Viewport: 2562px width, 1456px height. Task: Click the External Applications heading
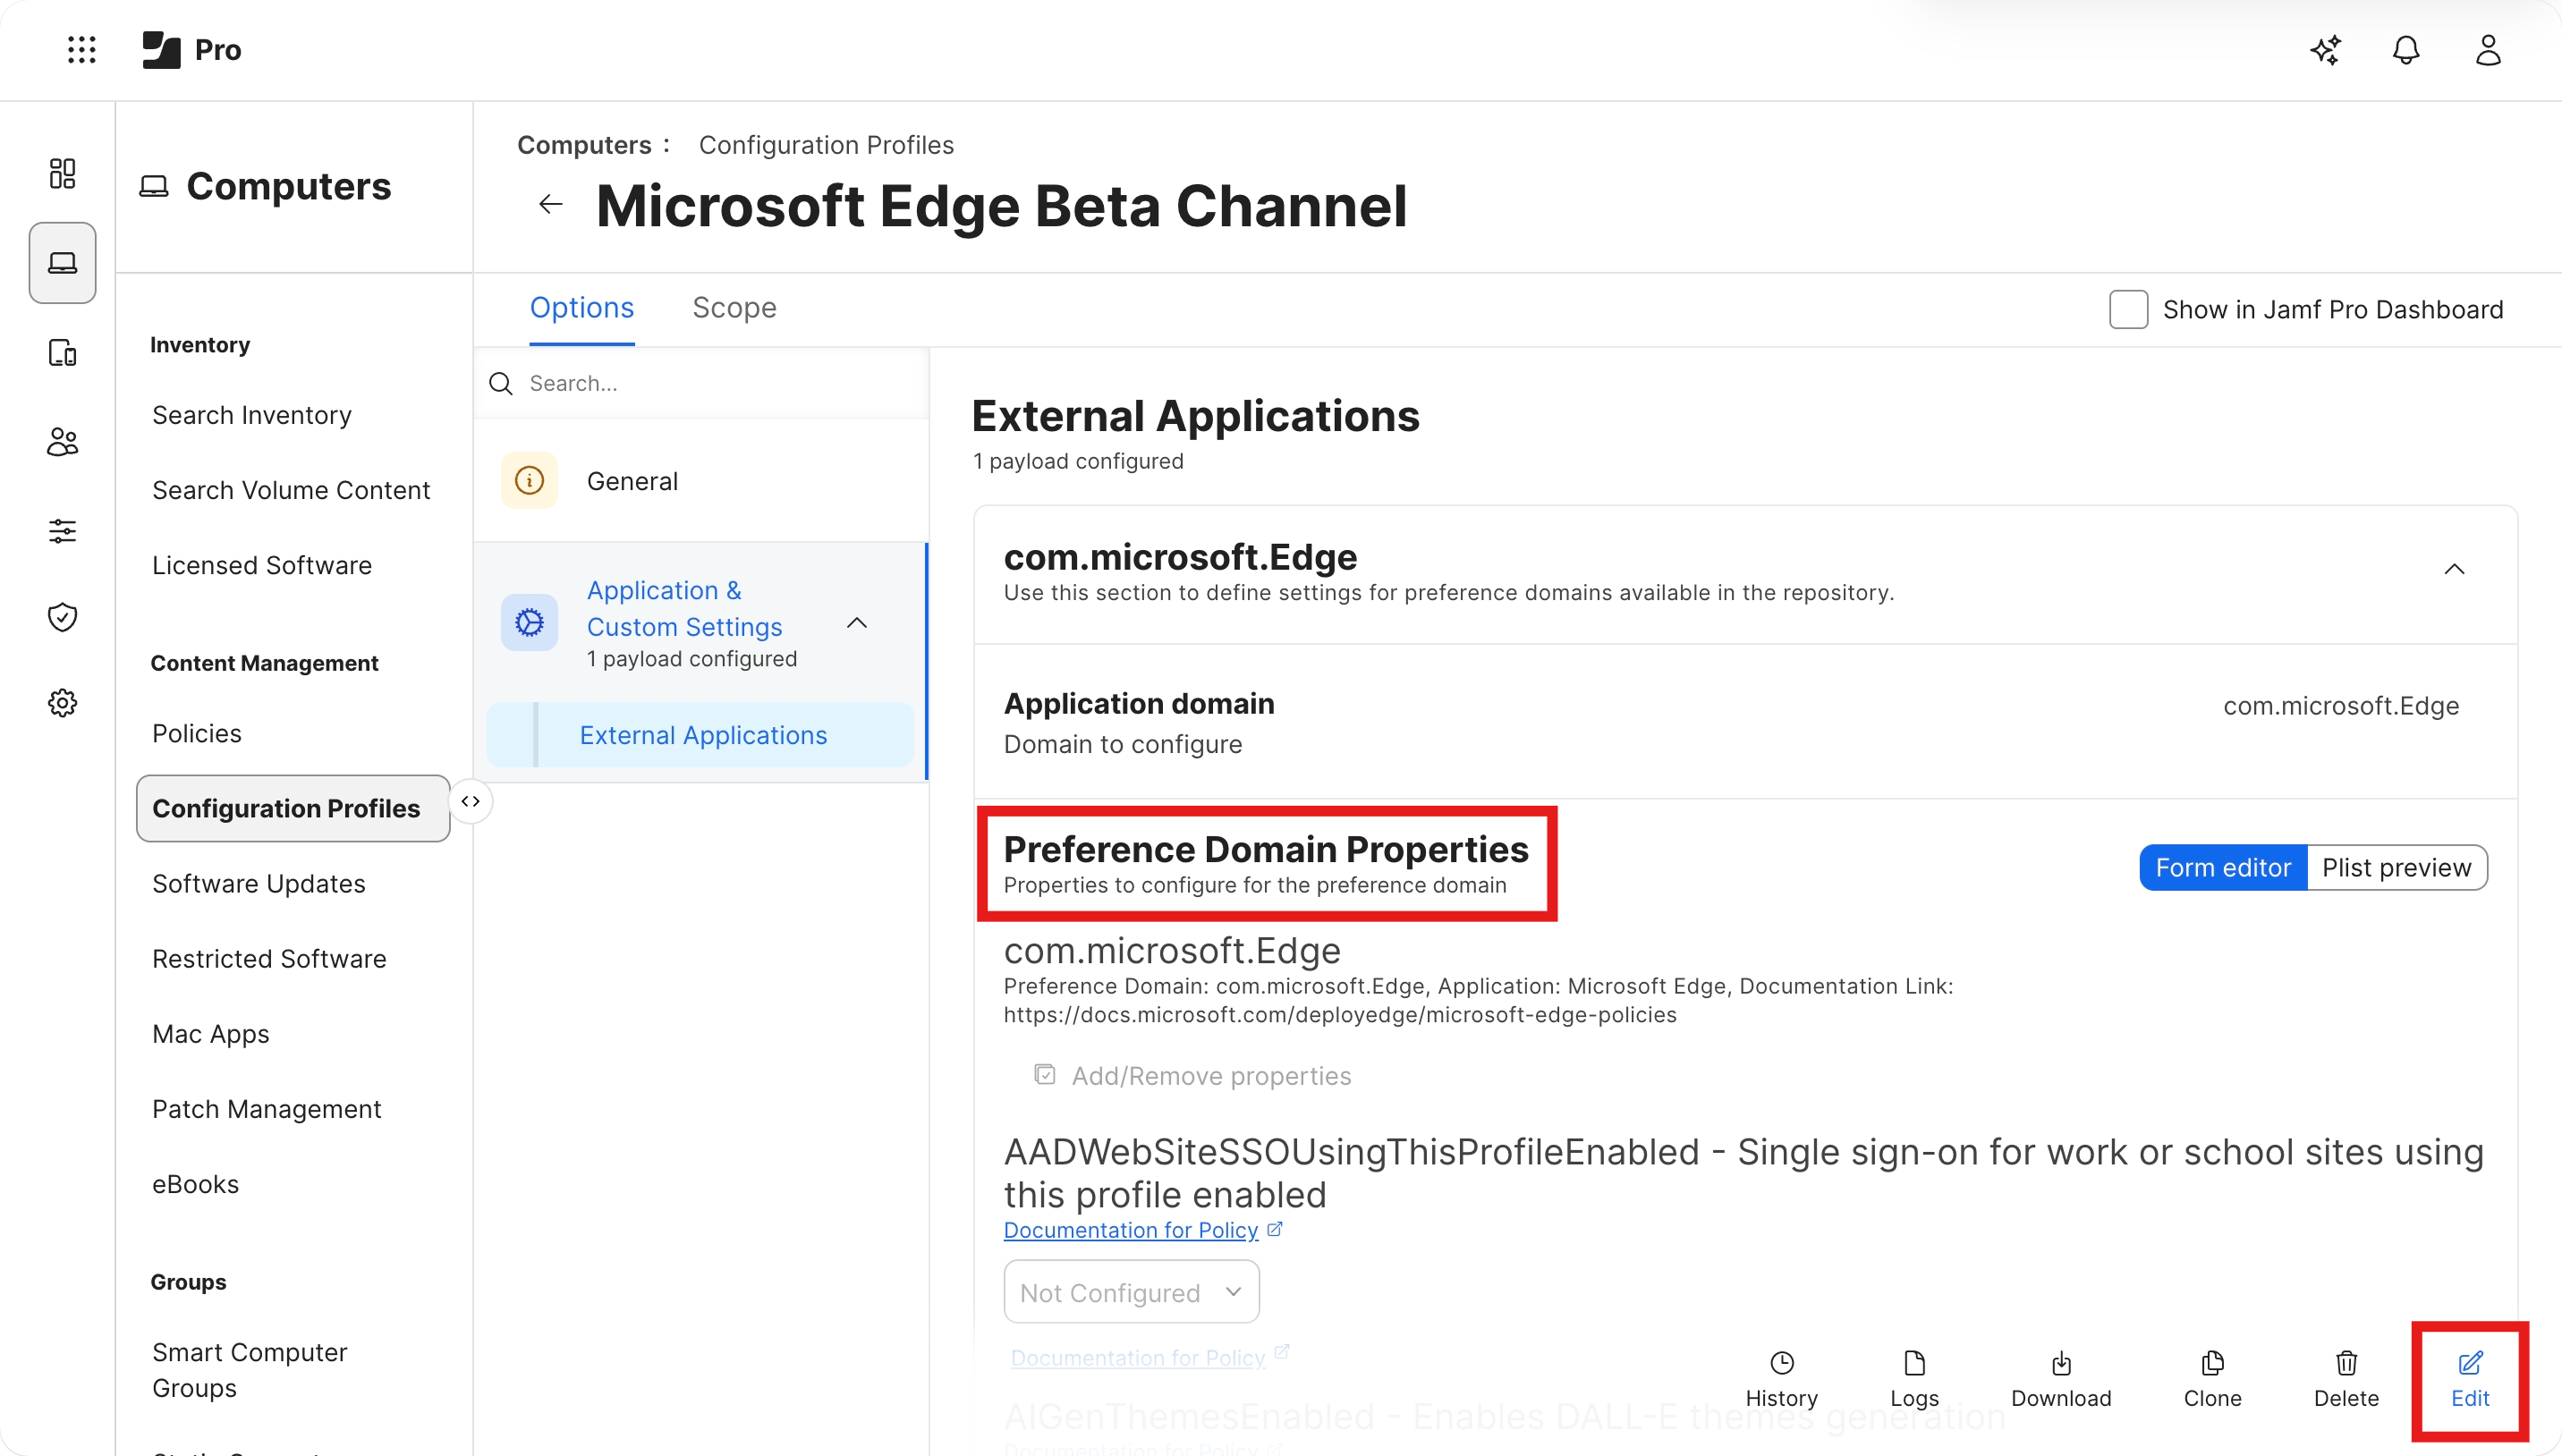coord(1195,416)
